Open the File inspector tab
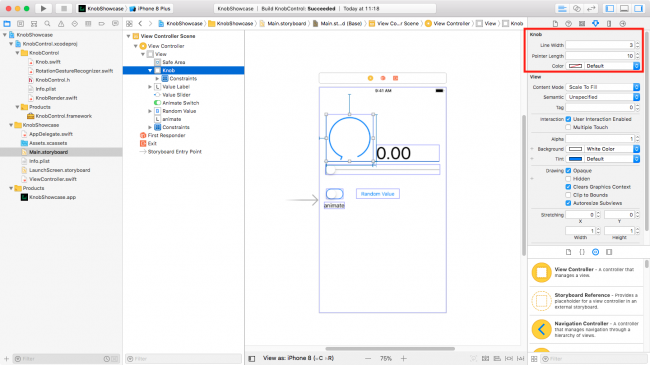Viewport: 650px width, 365px height. [555, 24]
